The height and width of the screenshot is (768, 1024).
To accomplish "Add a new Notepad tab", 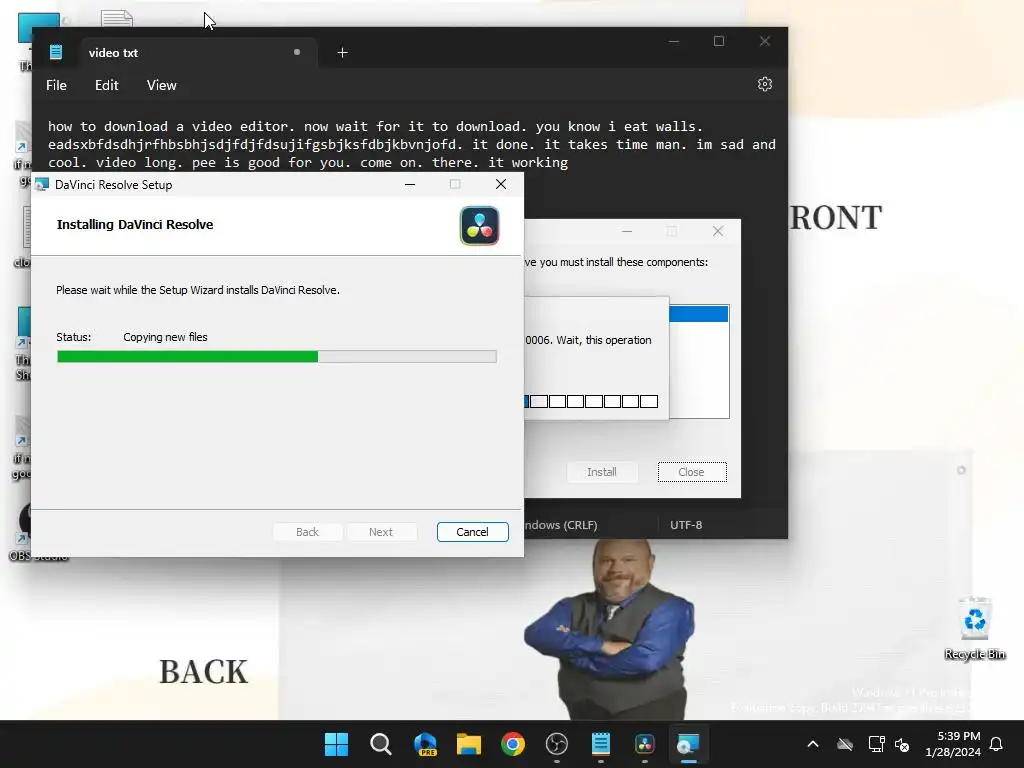I will 342,53.
